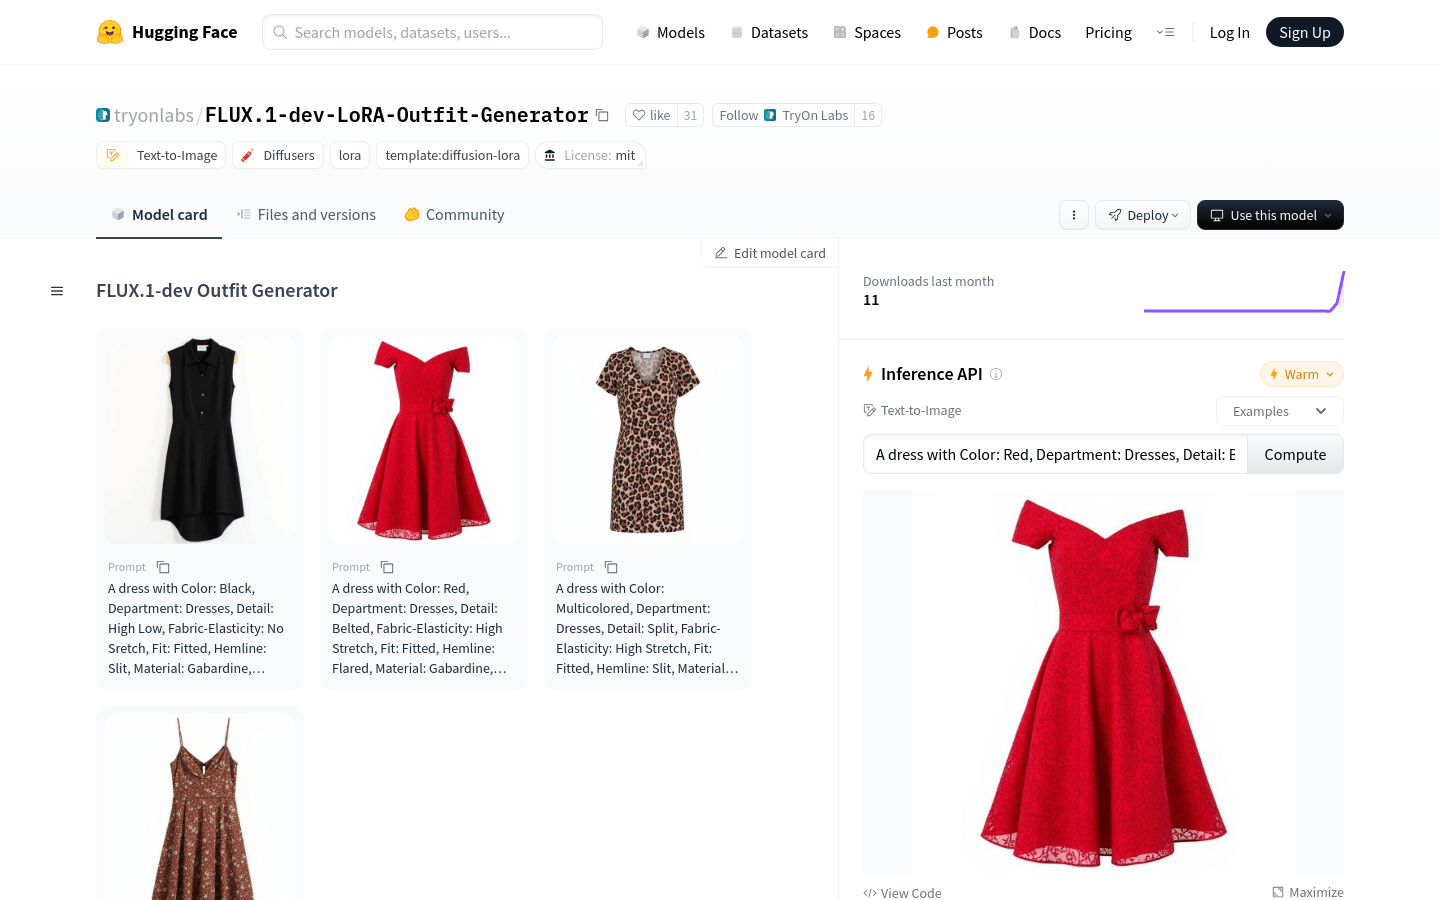The height and width of the screenshot is (900, 1440).
Task: Expand Use this model dropdown
Action: pos(1270,215)
